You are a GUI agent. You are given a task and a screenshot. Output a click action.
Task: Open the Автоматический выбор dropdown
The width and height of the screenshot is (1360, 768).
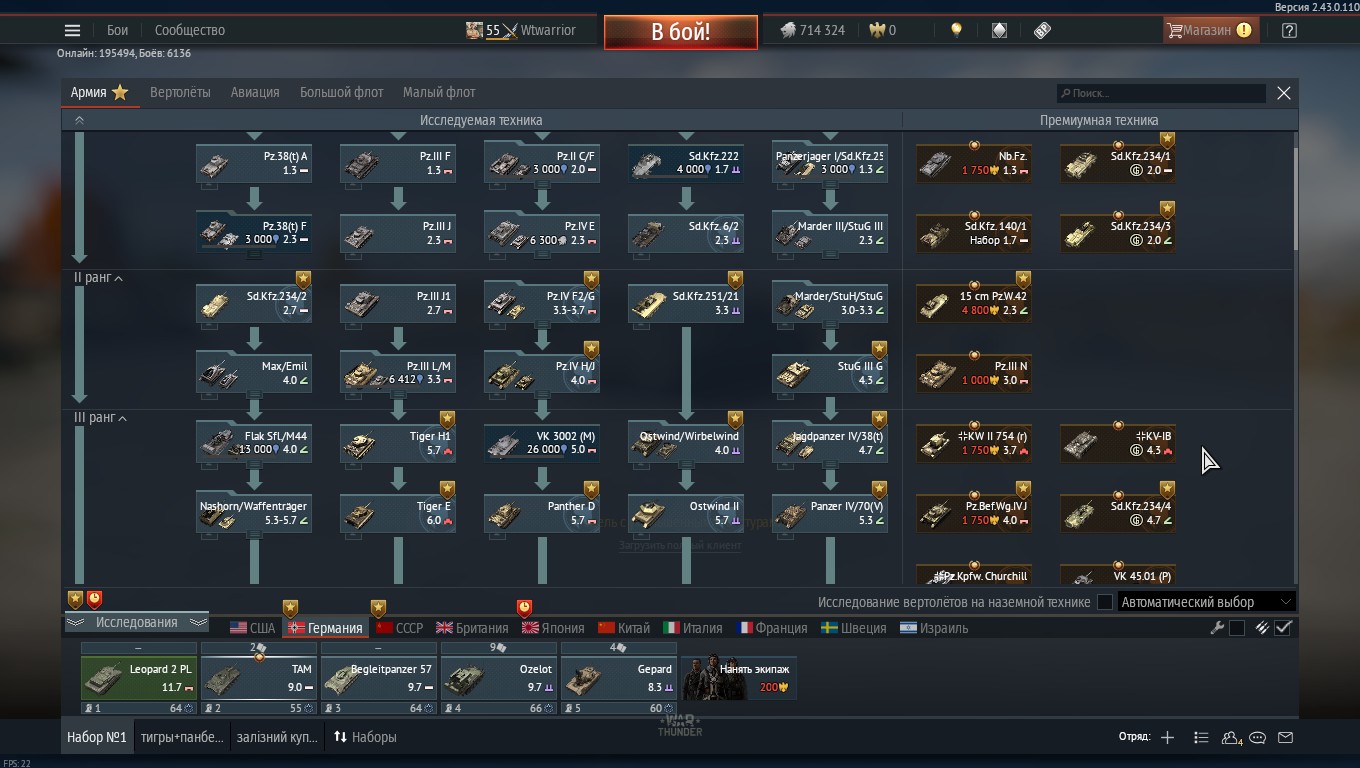pyautogui.click(x=1207, y=602)
